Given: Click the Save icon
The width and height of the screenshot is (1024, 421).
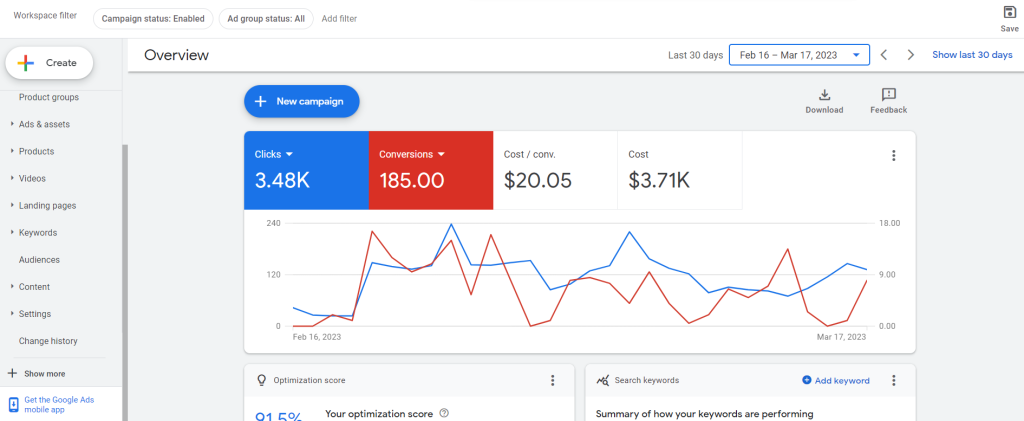Looking at the screenshot, I should click(x=1009, y=13).
